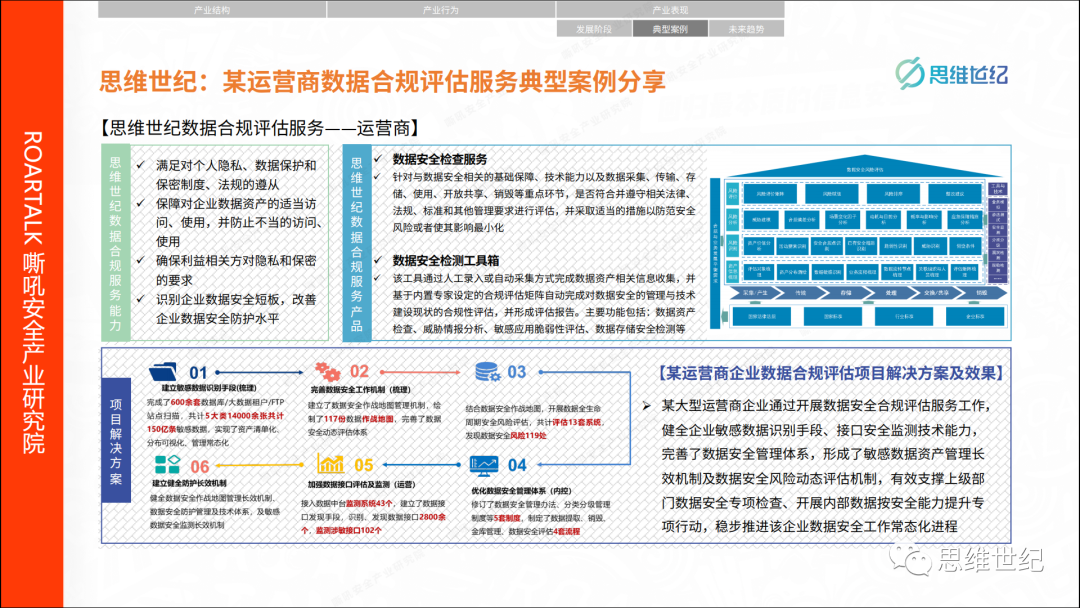
Task: Click the red text 风险119处
Action: click(528, 435)
